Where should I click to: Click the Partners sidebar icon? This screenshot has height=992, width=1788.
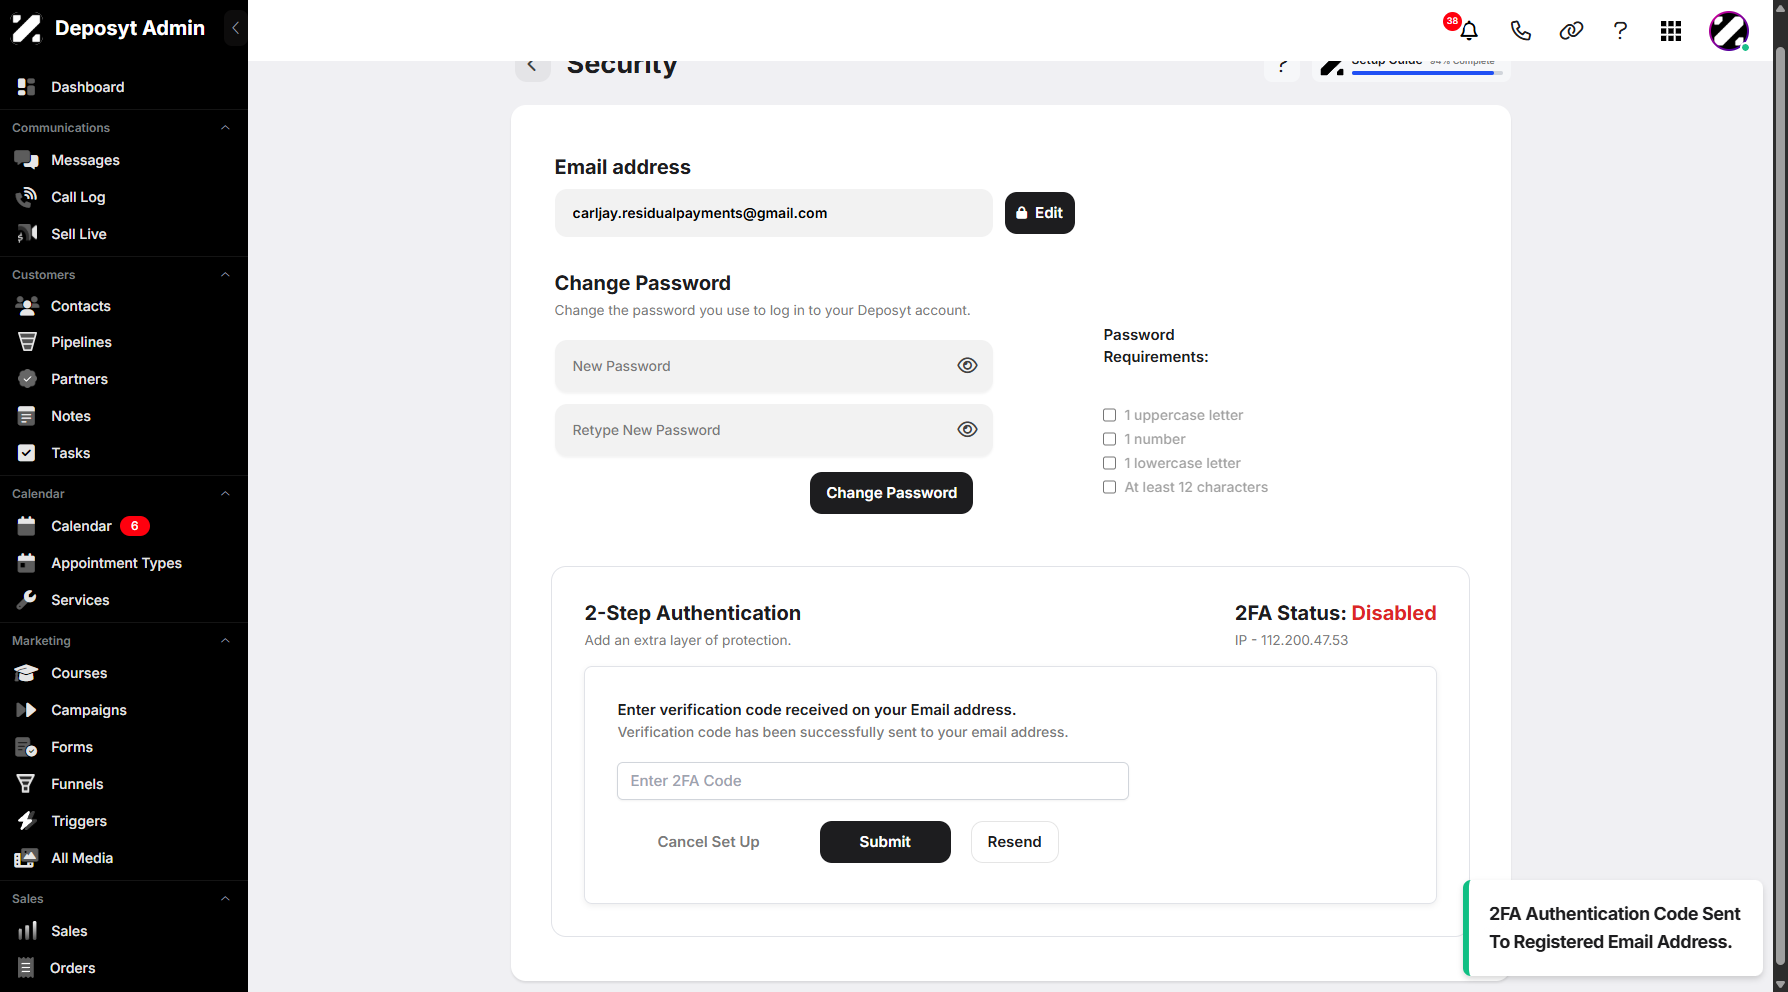pos(27,379)
